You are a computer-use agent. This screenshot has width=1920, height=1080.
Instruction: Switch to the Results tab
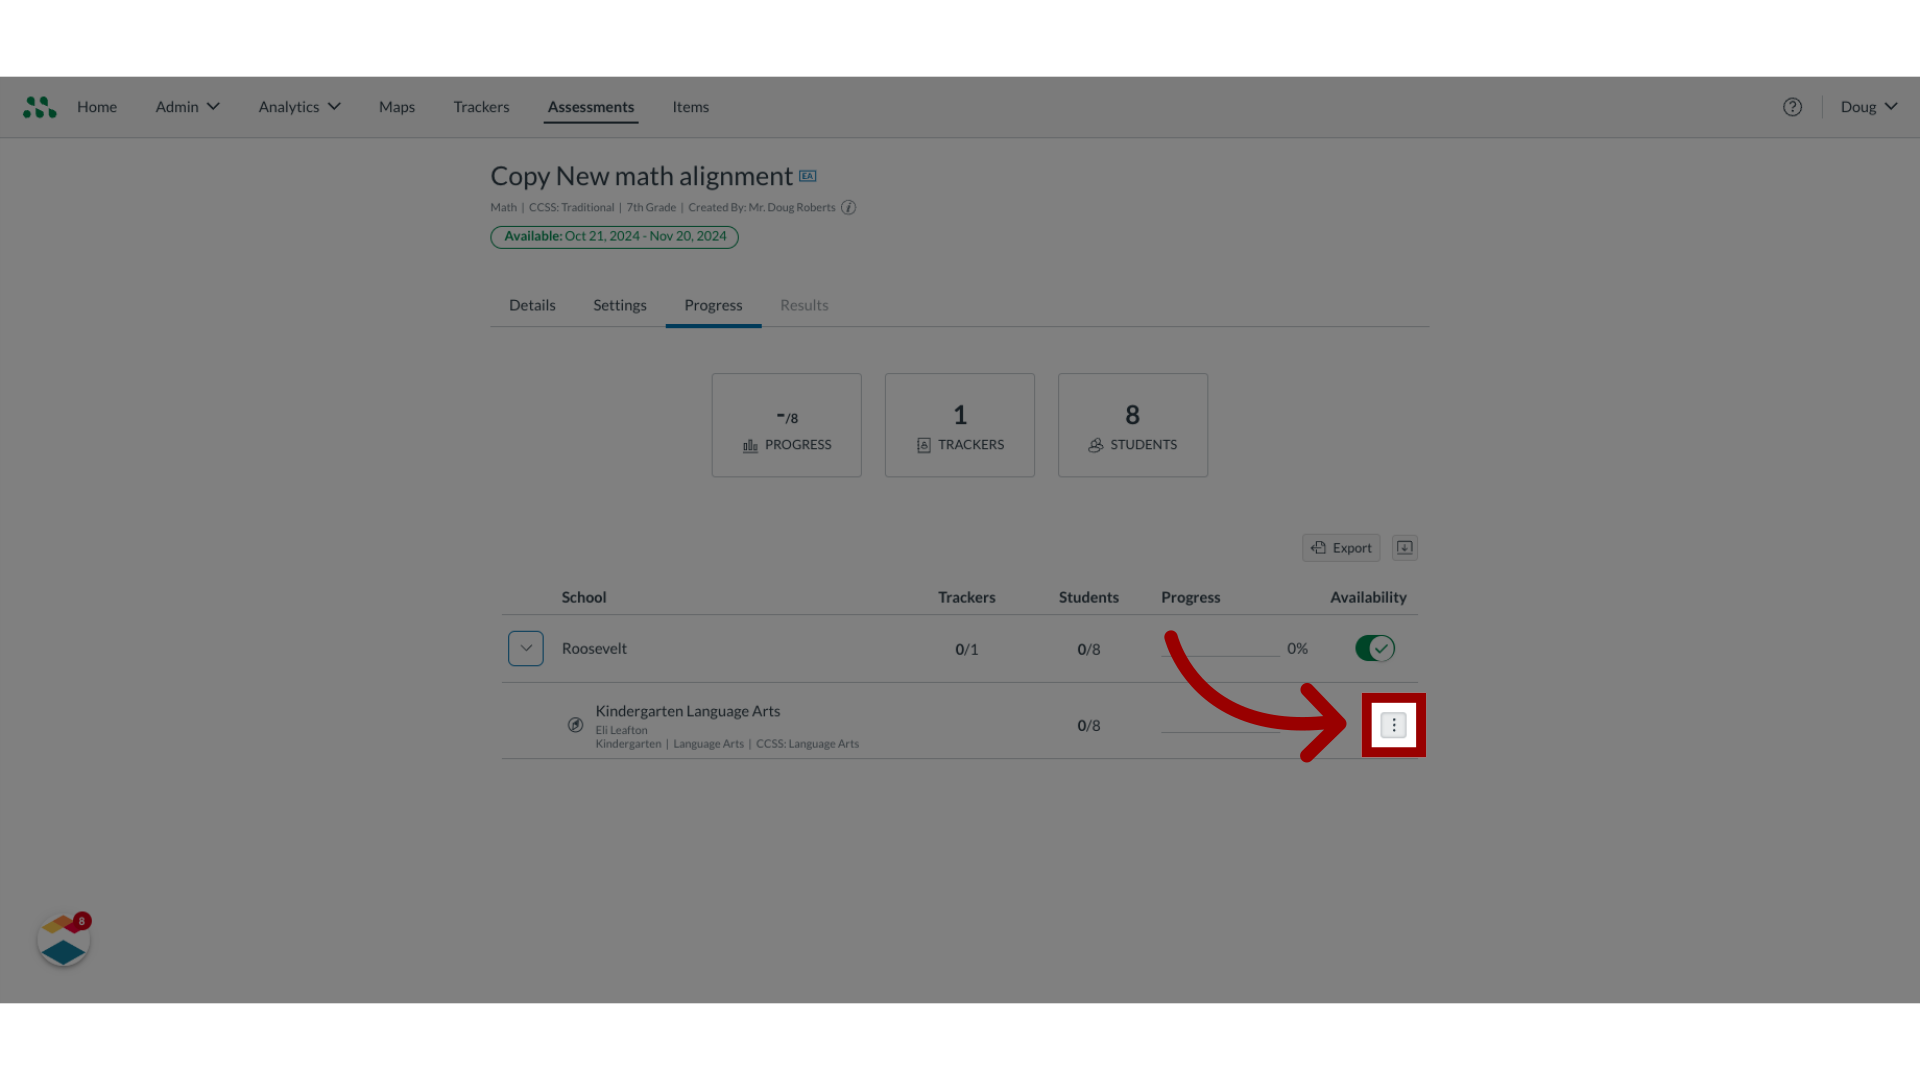coord(803,305)
